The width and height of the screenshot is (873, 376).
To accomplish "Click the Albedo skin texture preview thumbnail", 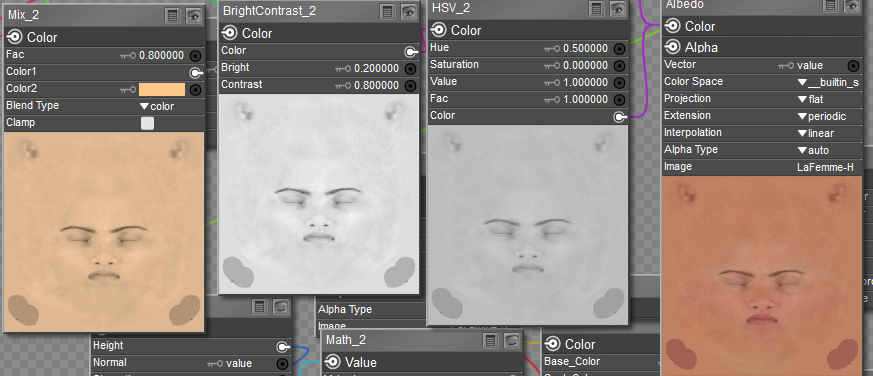I will click(x=763, y=276).
